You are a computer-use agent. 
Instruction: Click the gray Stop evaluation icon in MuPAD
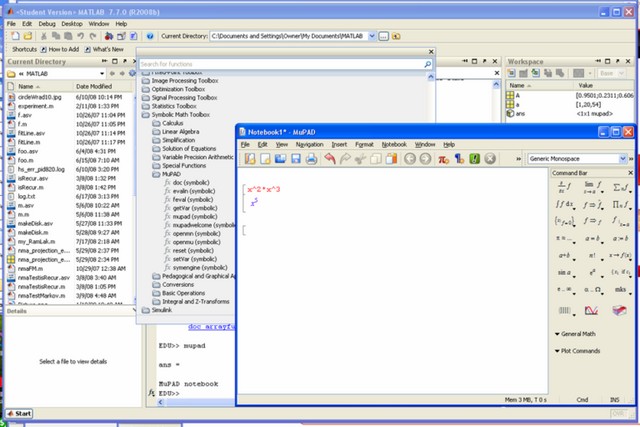click(490, 159)
